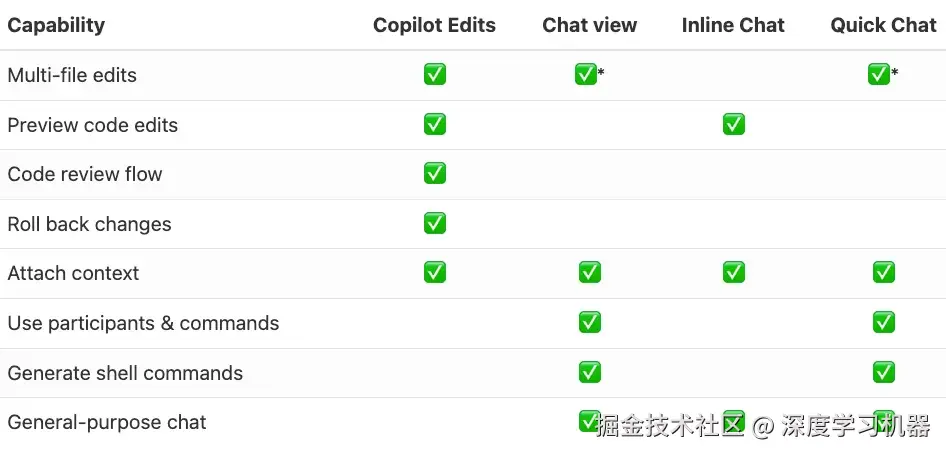The height and width of the screenshot is (455, 946).
Task: Click the General-purpose chat row label
Action: (x=107, y=422)
